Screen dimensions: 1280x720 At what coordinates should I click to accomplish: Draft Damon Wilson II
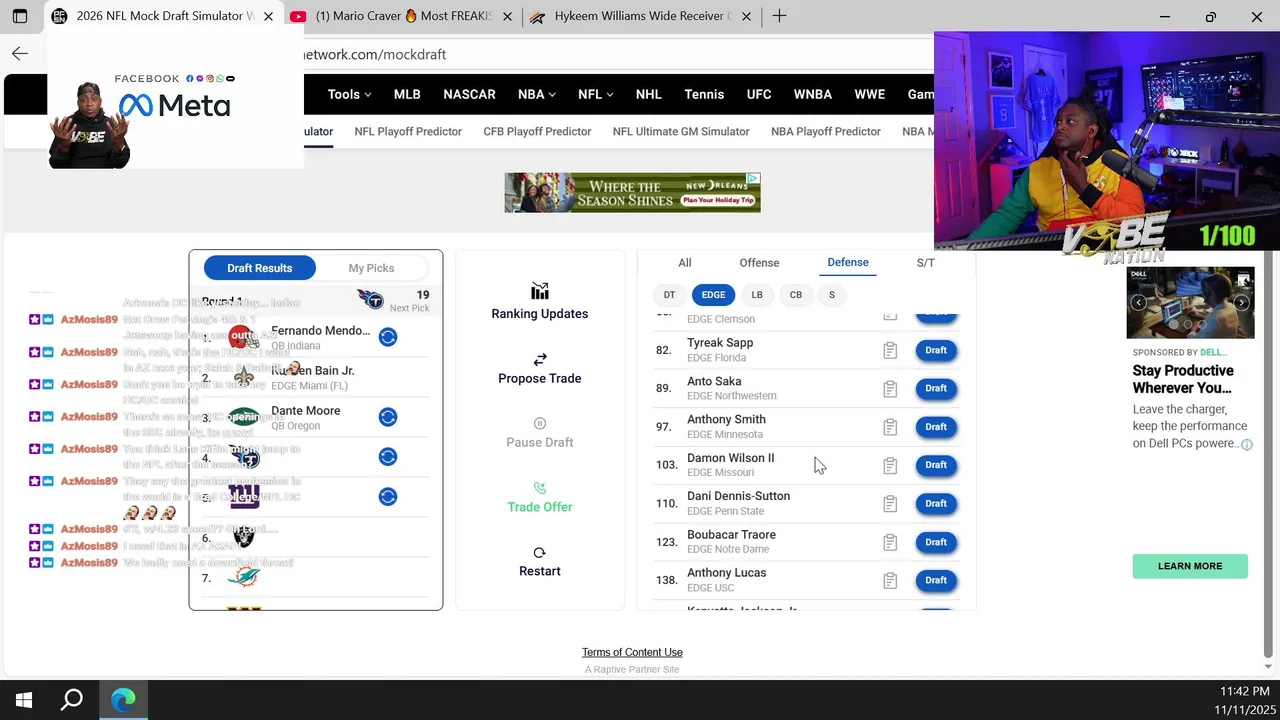pos(936,465)
